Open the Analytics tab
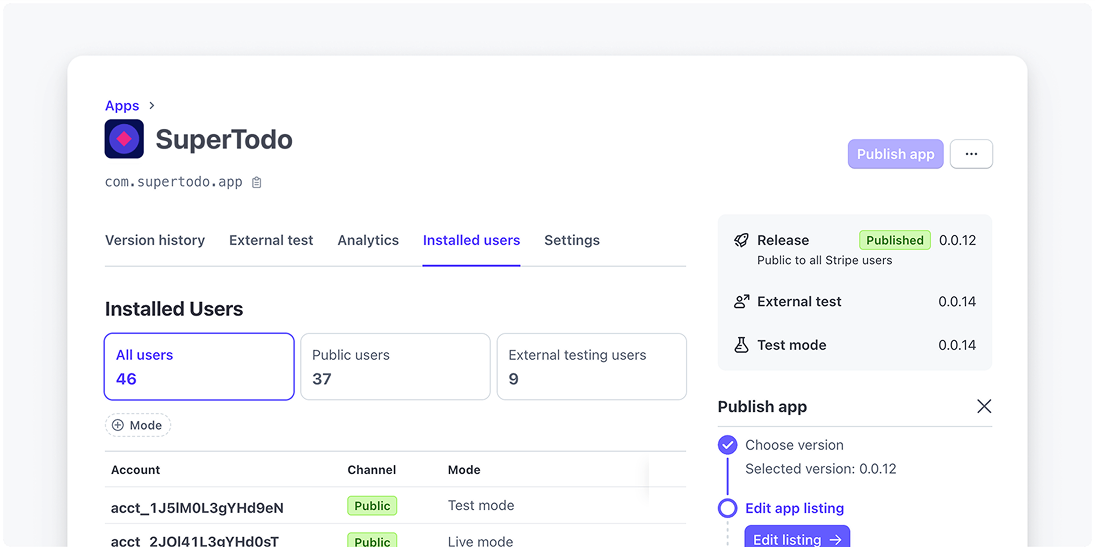 [x=368, y=240]
